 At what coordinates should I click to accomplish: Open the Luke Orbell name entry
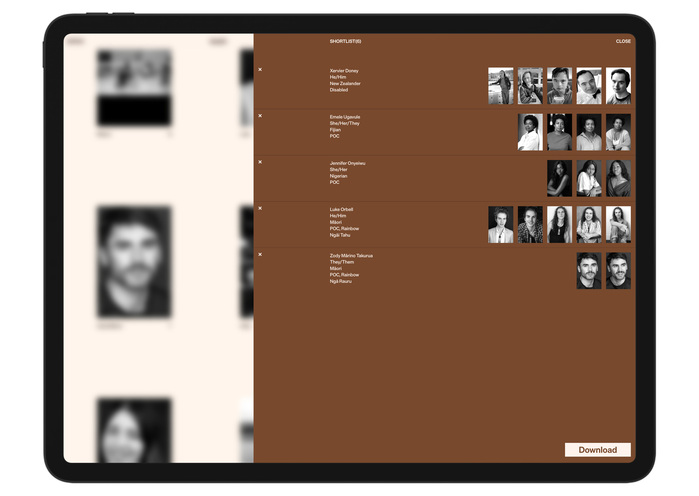[x=341, y=209]
